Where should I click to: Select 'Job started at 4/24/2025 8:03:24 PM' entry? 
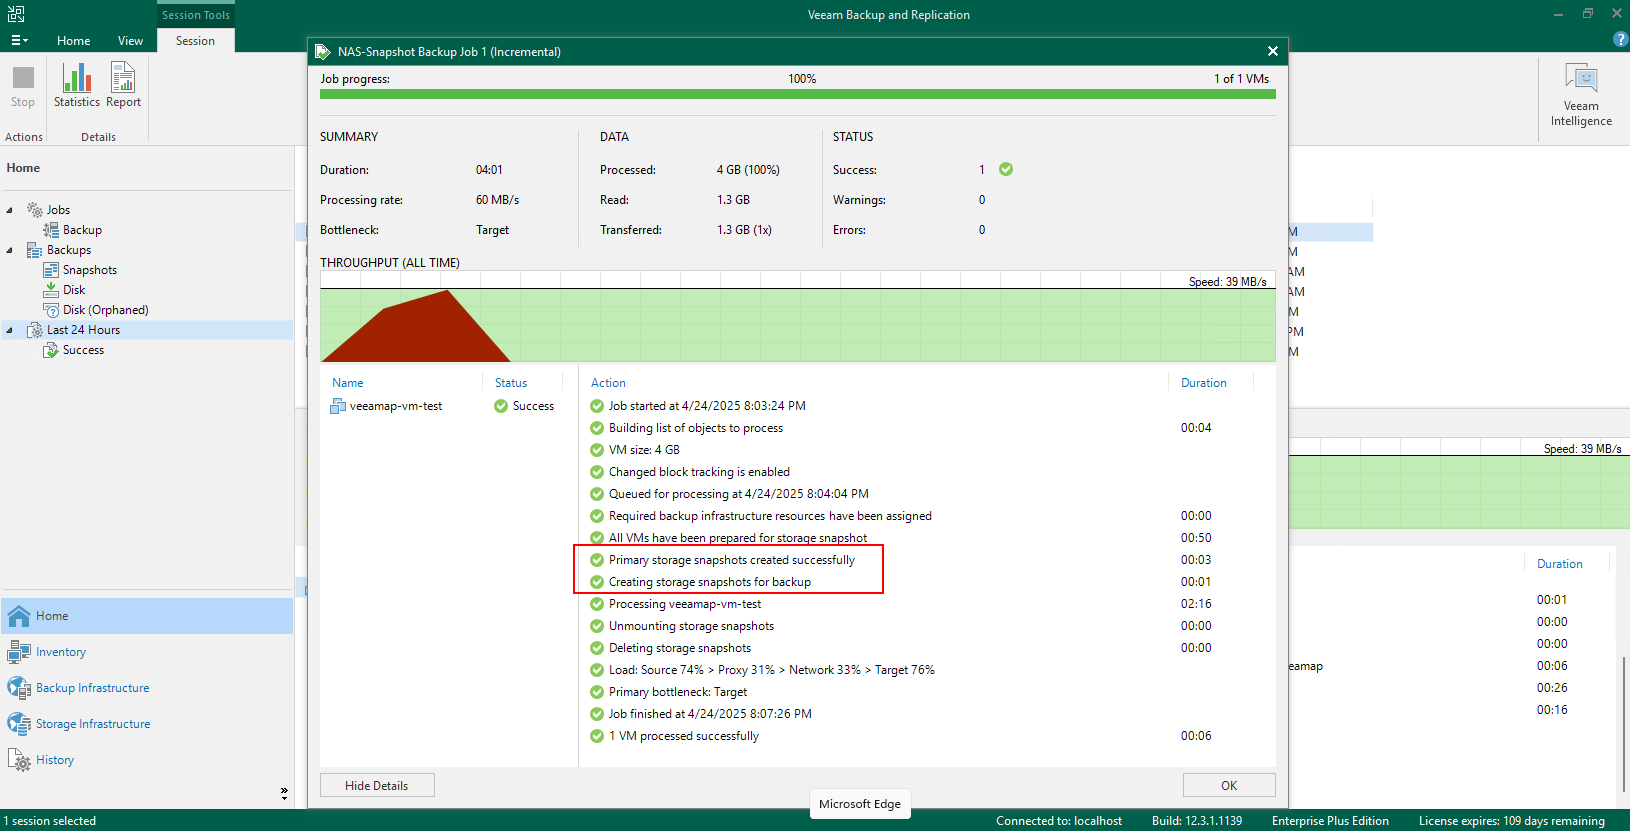707,406
